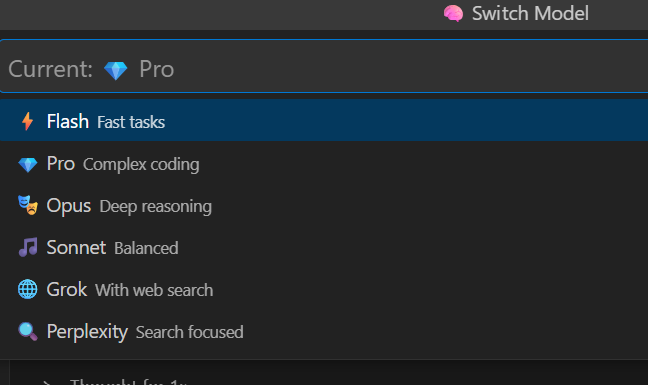Select the Flash model option
This screenshot has width=648, height=385.
[324, 120]
